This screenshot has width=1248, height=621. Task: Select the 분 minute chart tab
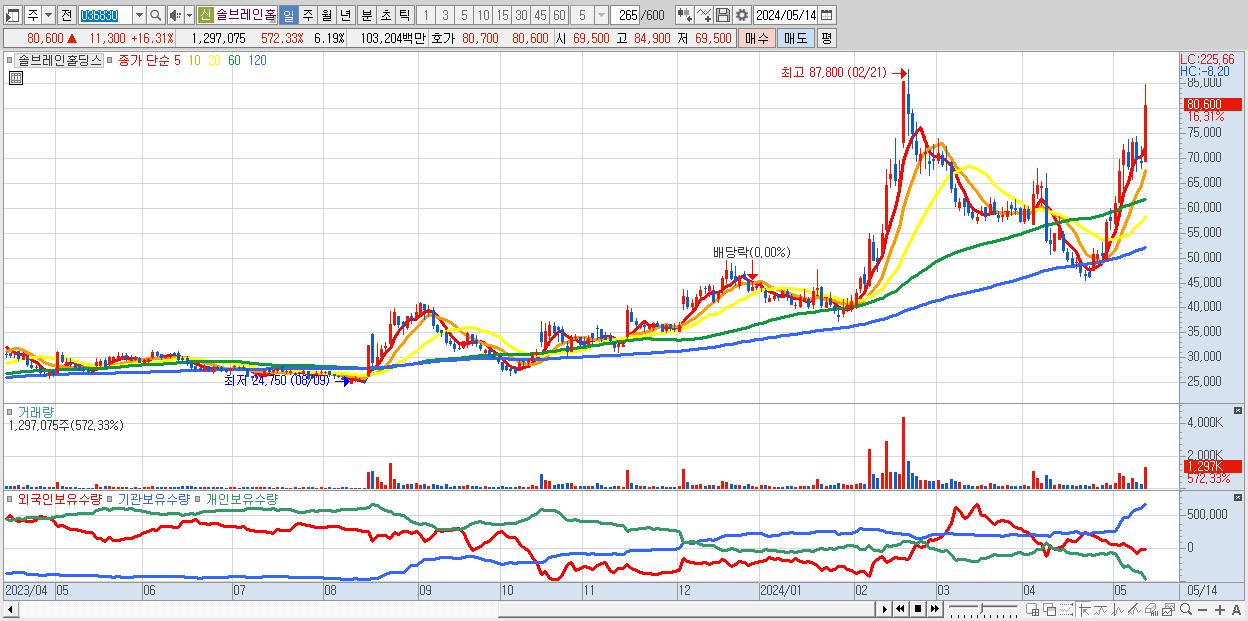(x=365, y=15)
